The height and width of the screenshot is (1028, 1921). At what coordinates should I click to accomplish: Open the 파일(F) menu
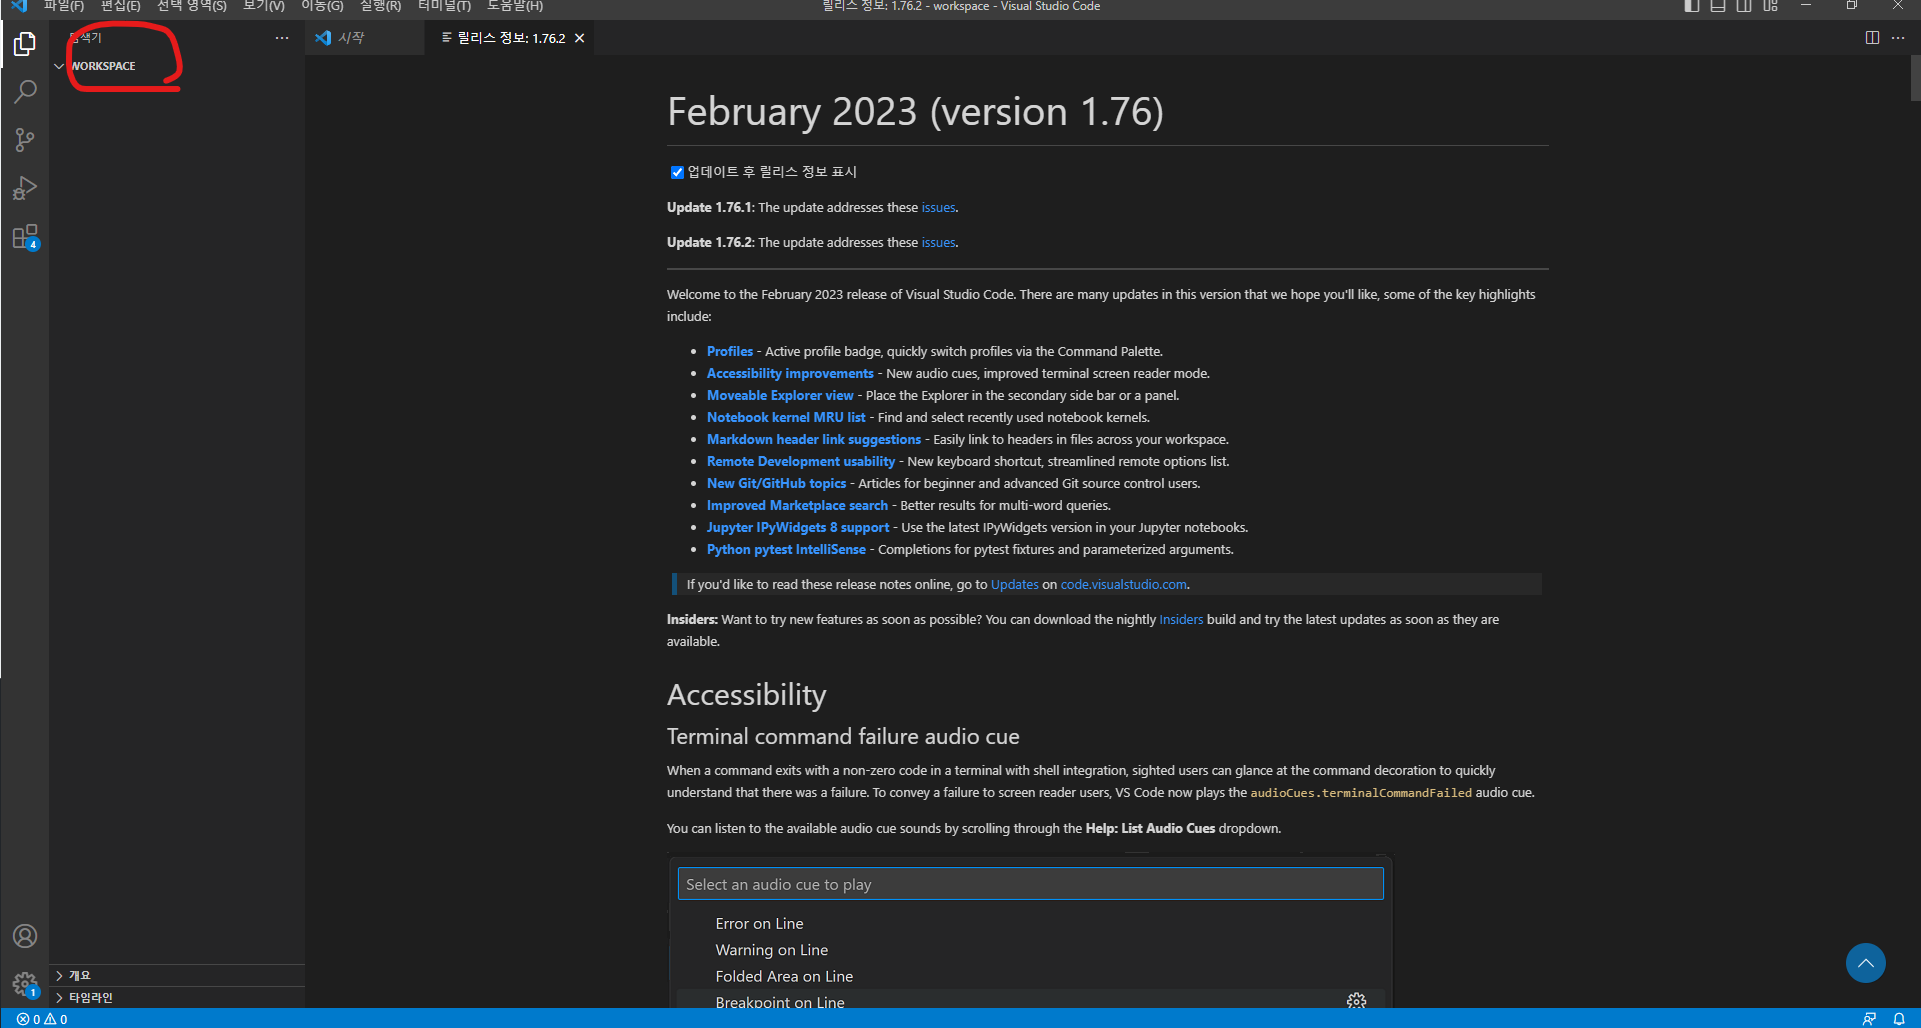(63, 6)
